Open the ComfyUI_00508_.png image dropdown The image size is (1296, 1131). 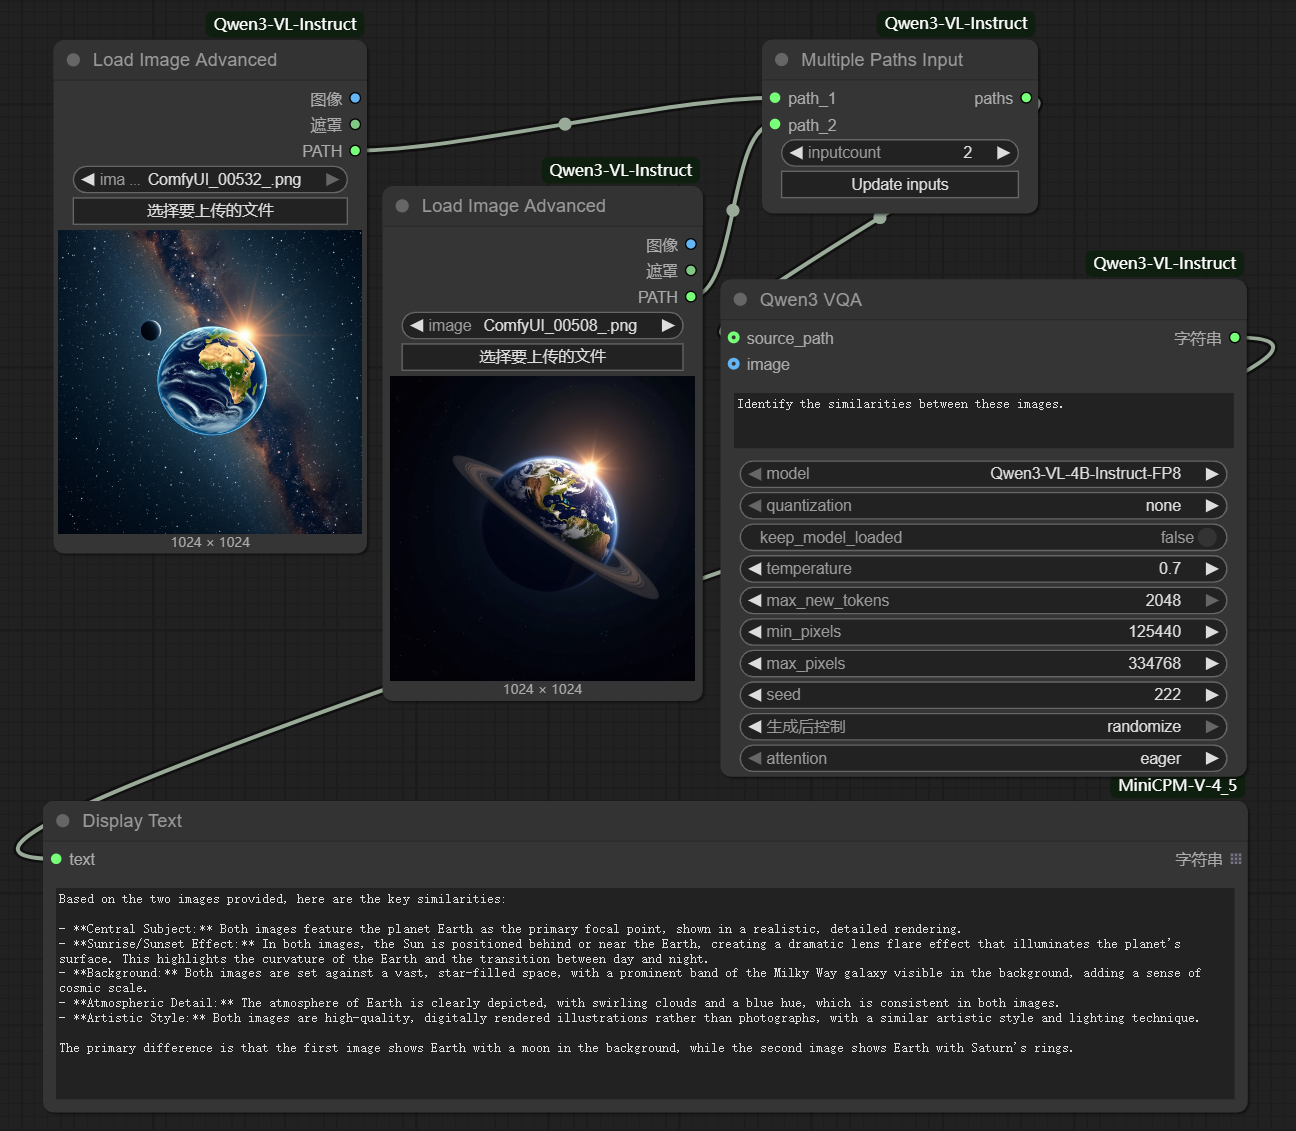[542, 325]
